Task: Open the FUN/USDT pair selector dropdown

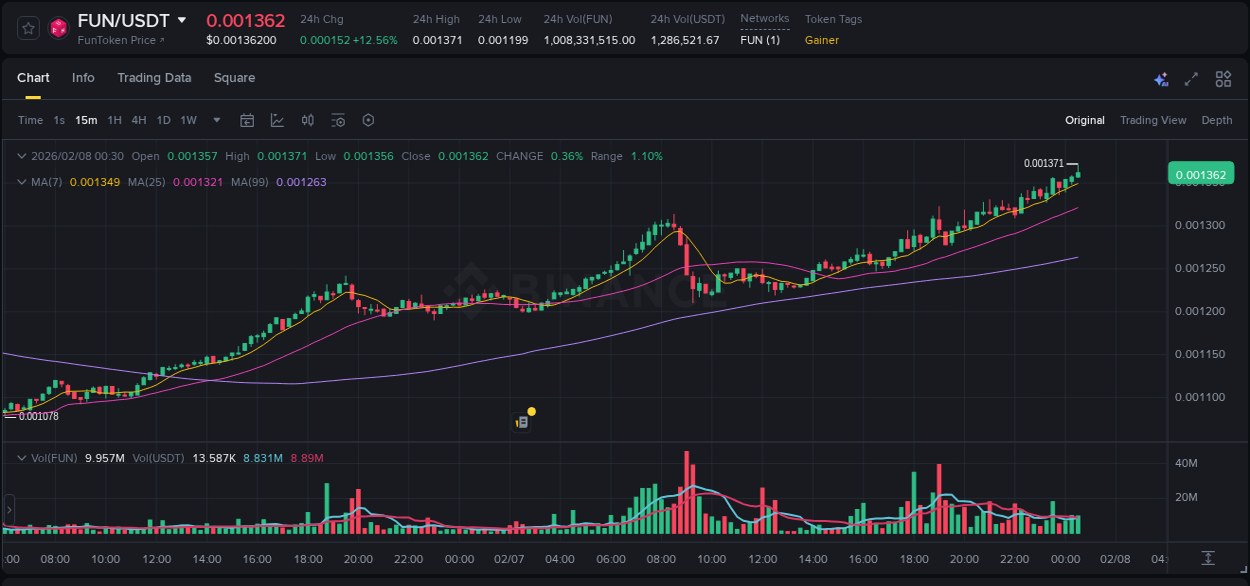Action: [181, 20]
